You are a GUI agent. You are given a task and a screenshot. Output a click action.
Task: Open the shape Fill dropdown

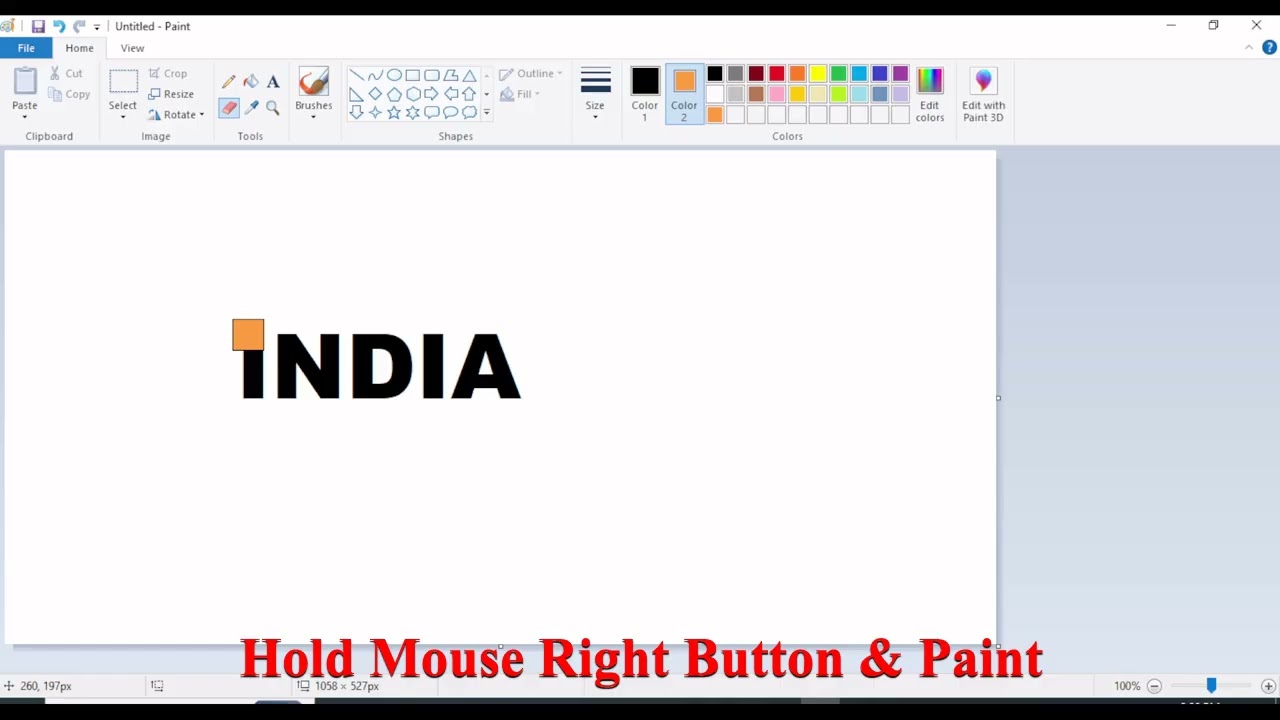520,94
